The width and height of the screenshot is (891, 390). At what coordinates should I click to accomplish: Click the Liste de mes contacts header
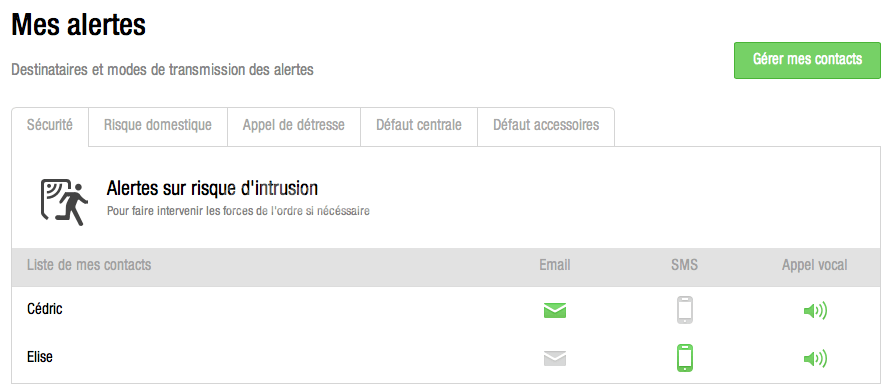tap(89, 265)
